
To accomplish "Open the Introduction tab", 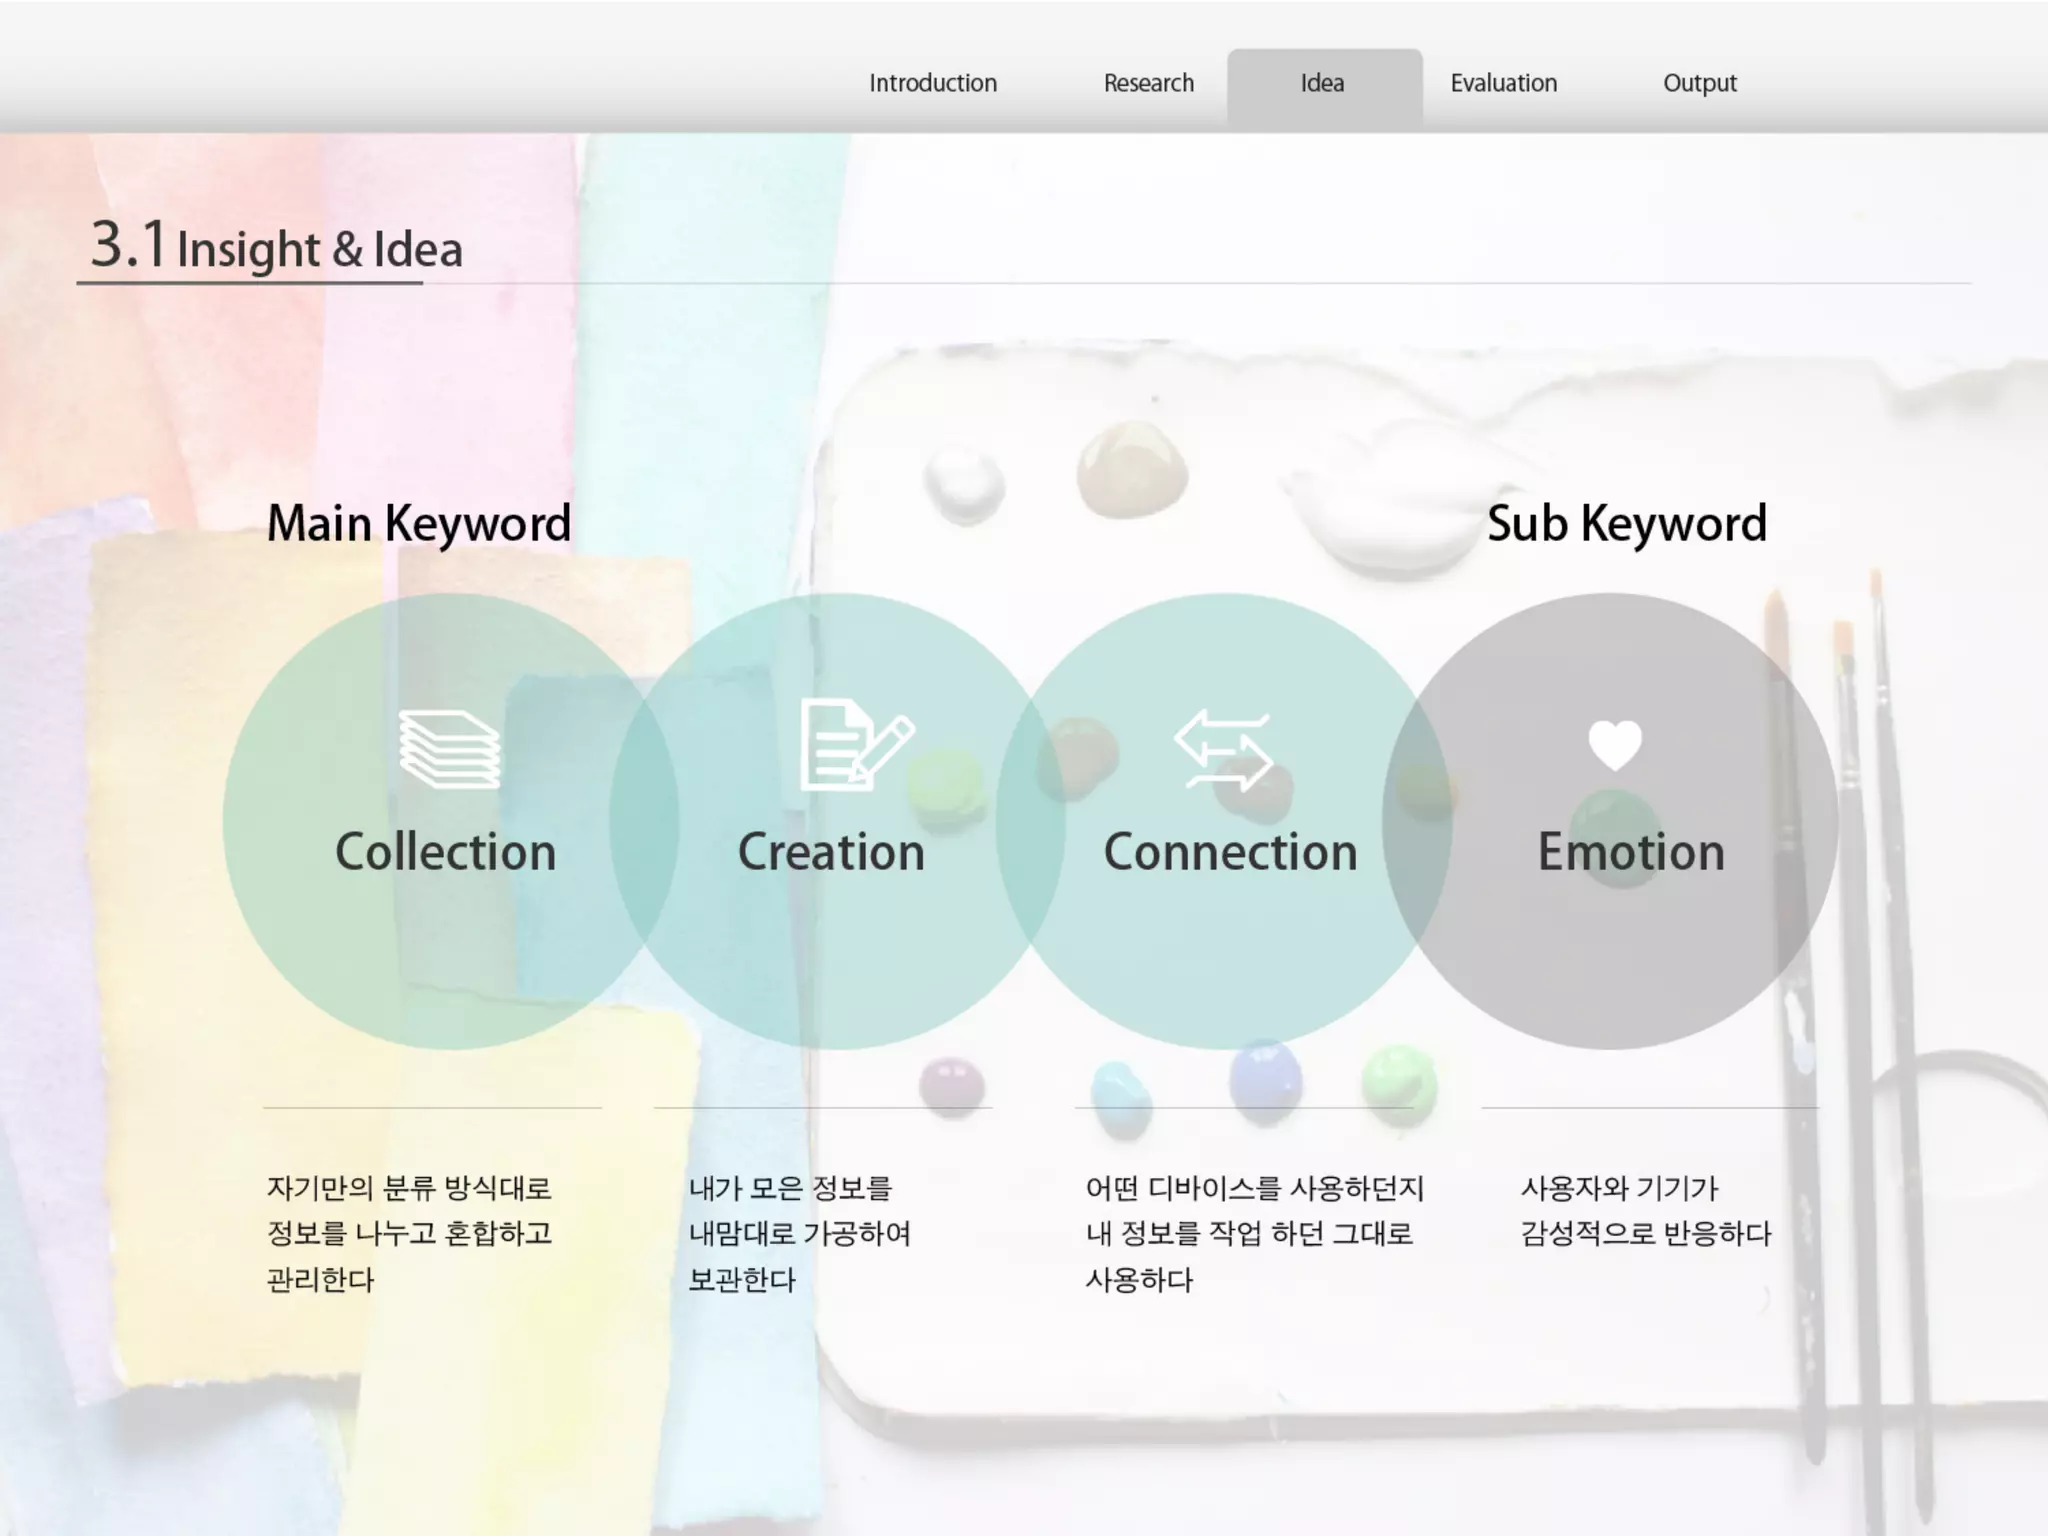I will coord(932,83).
